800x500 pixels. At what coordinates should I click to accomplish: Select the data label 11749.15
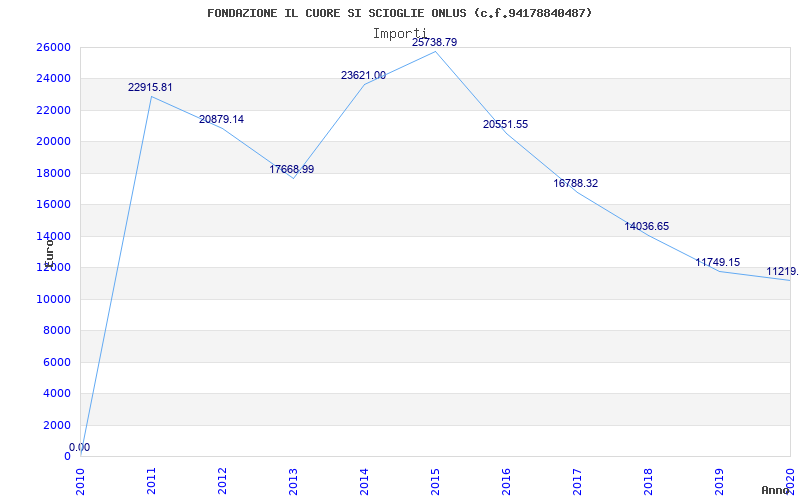click(x=717, y=262)
